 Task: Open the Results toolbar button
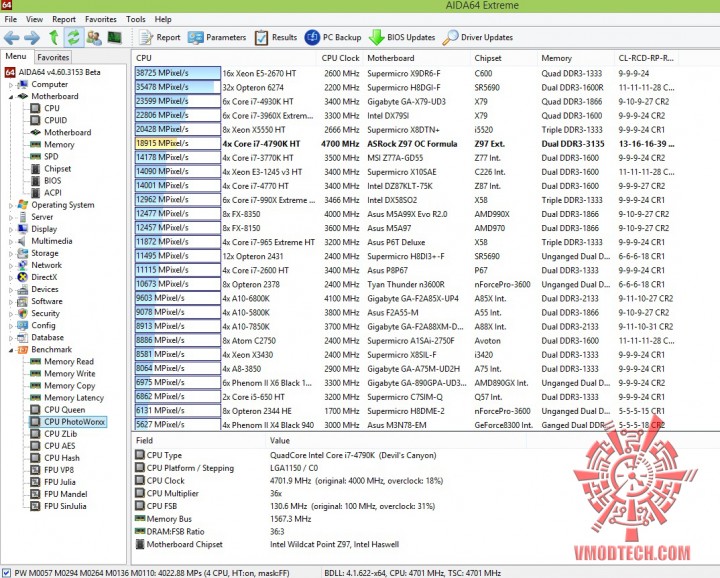tap(276, 38)
